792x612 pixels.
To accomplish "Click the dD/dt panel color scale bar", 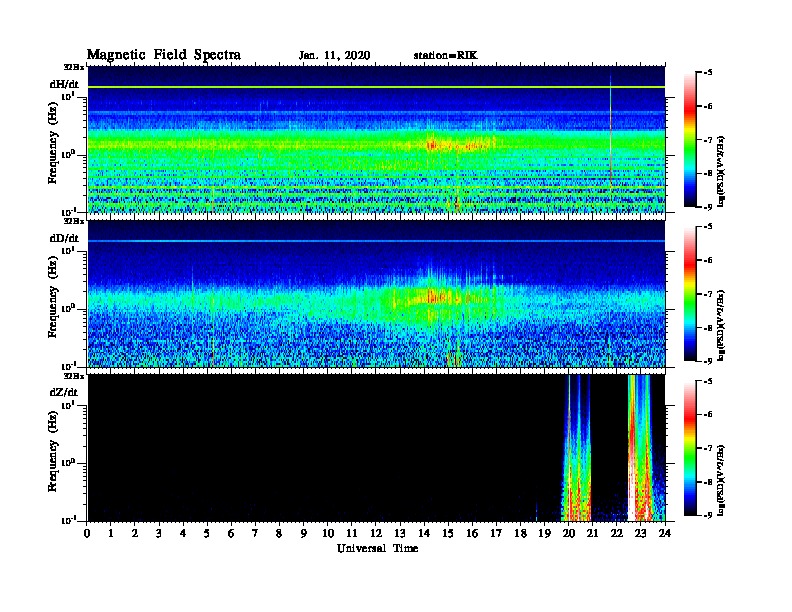I will 689,294.
